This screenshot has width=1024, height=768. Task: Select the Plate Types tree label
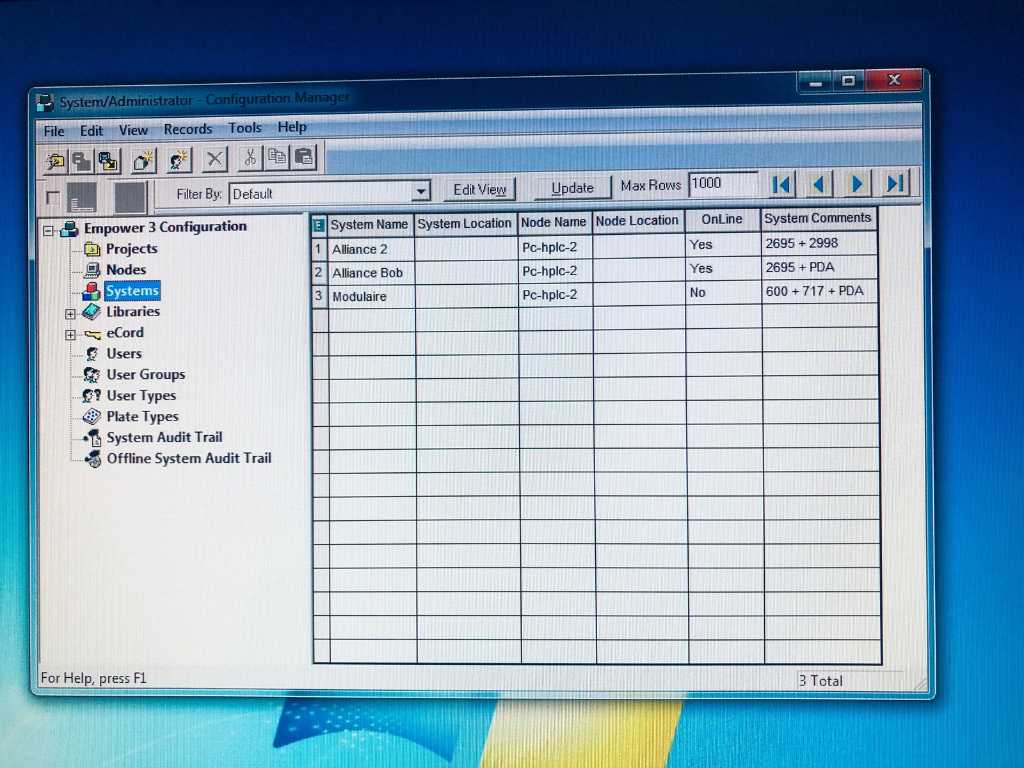coord(142,417)
